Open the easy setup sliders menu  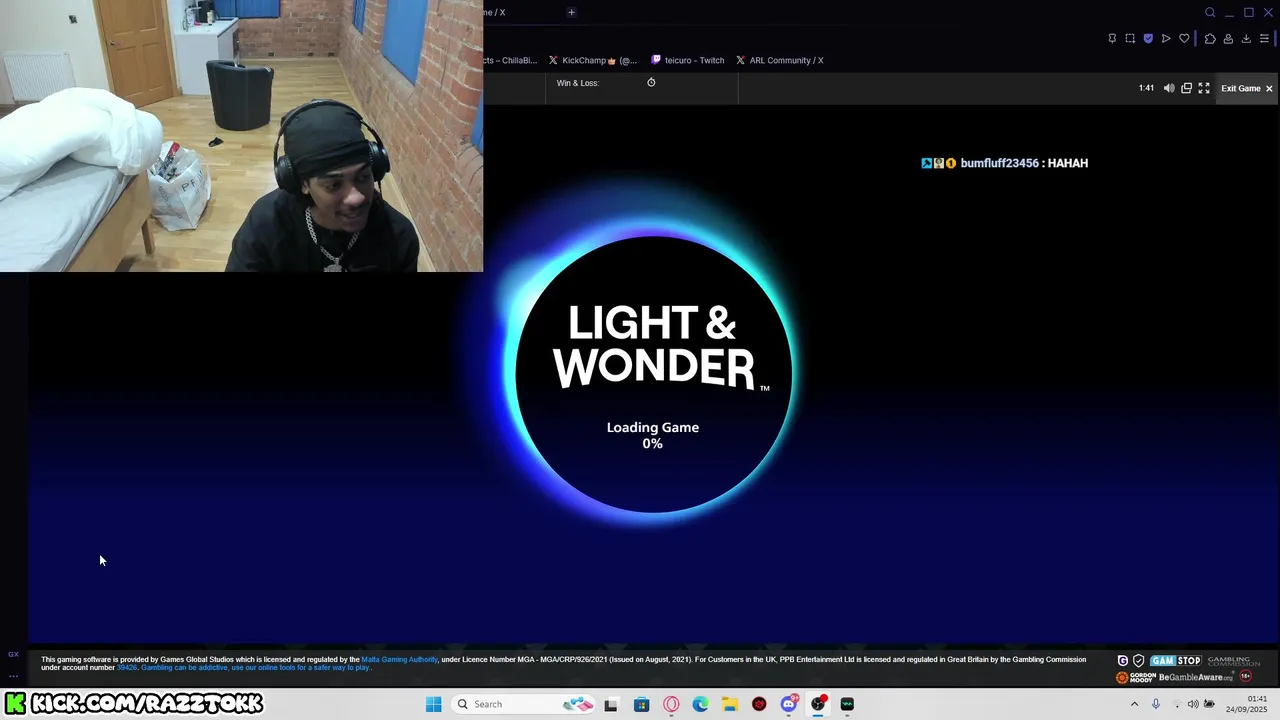coord(1264,39)
